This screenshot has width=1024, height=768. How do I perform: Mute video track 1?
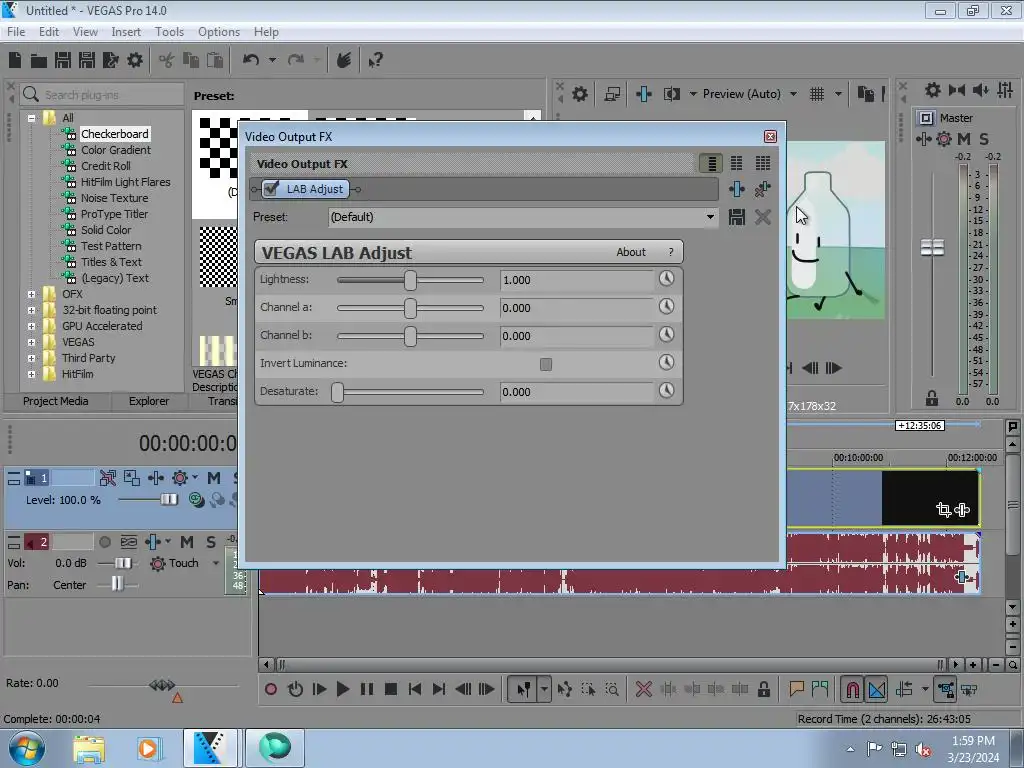click(214, 478)
